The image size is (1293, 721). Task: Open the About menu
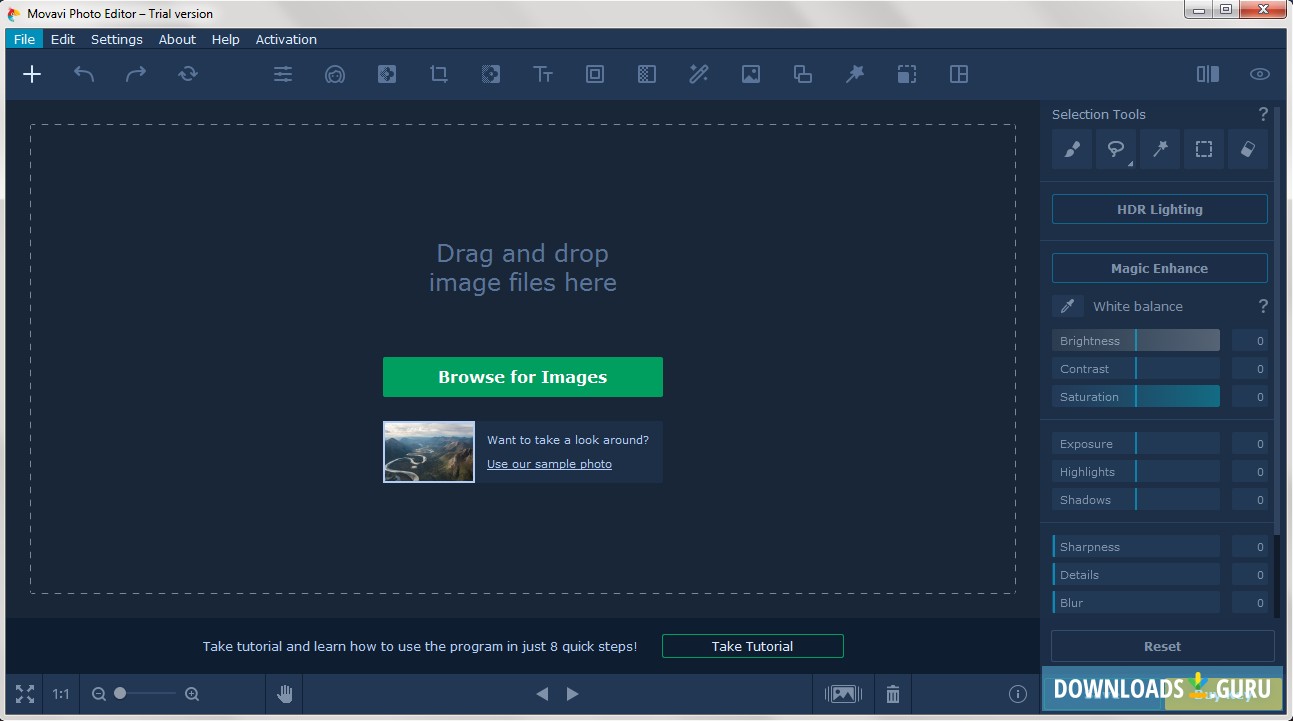click(x=177, y=39)
